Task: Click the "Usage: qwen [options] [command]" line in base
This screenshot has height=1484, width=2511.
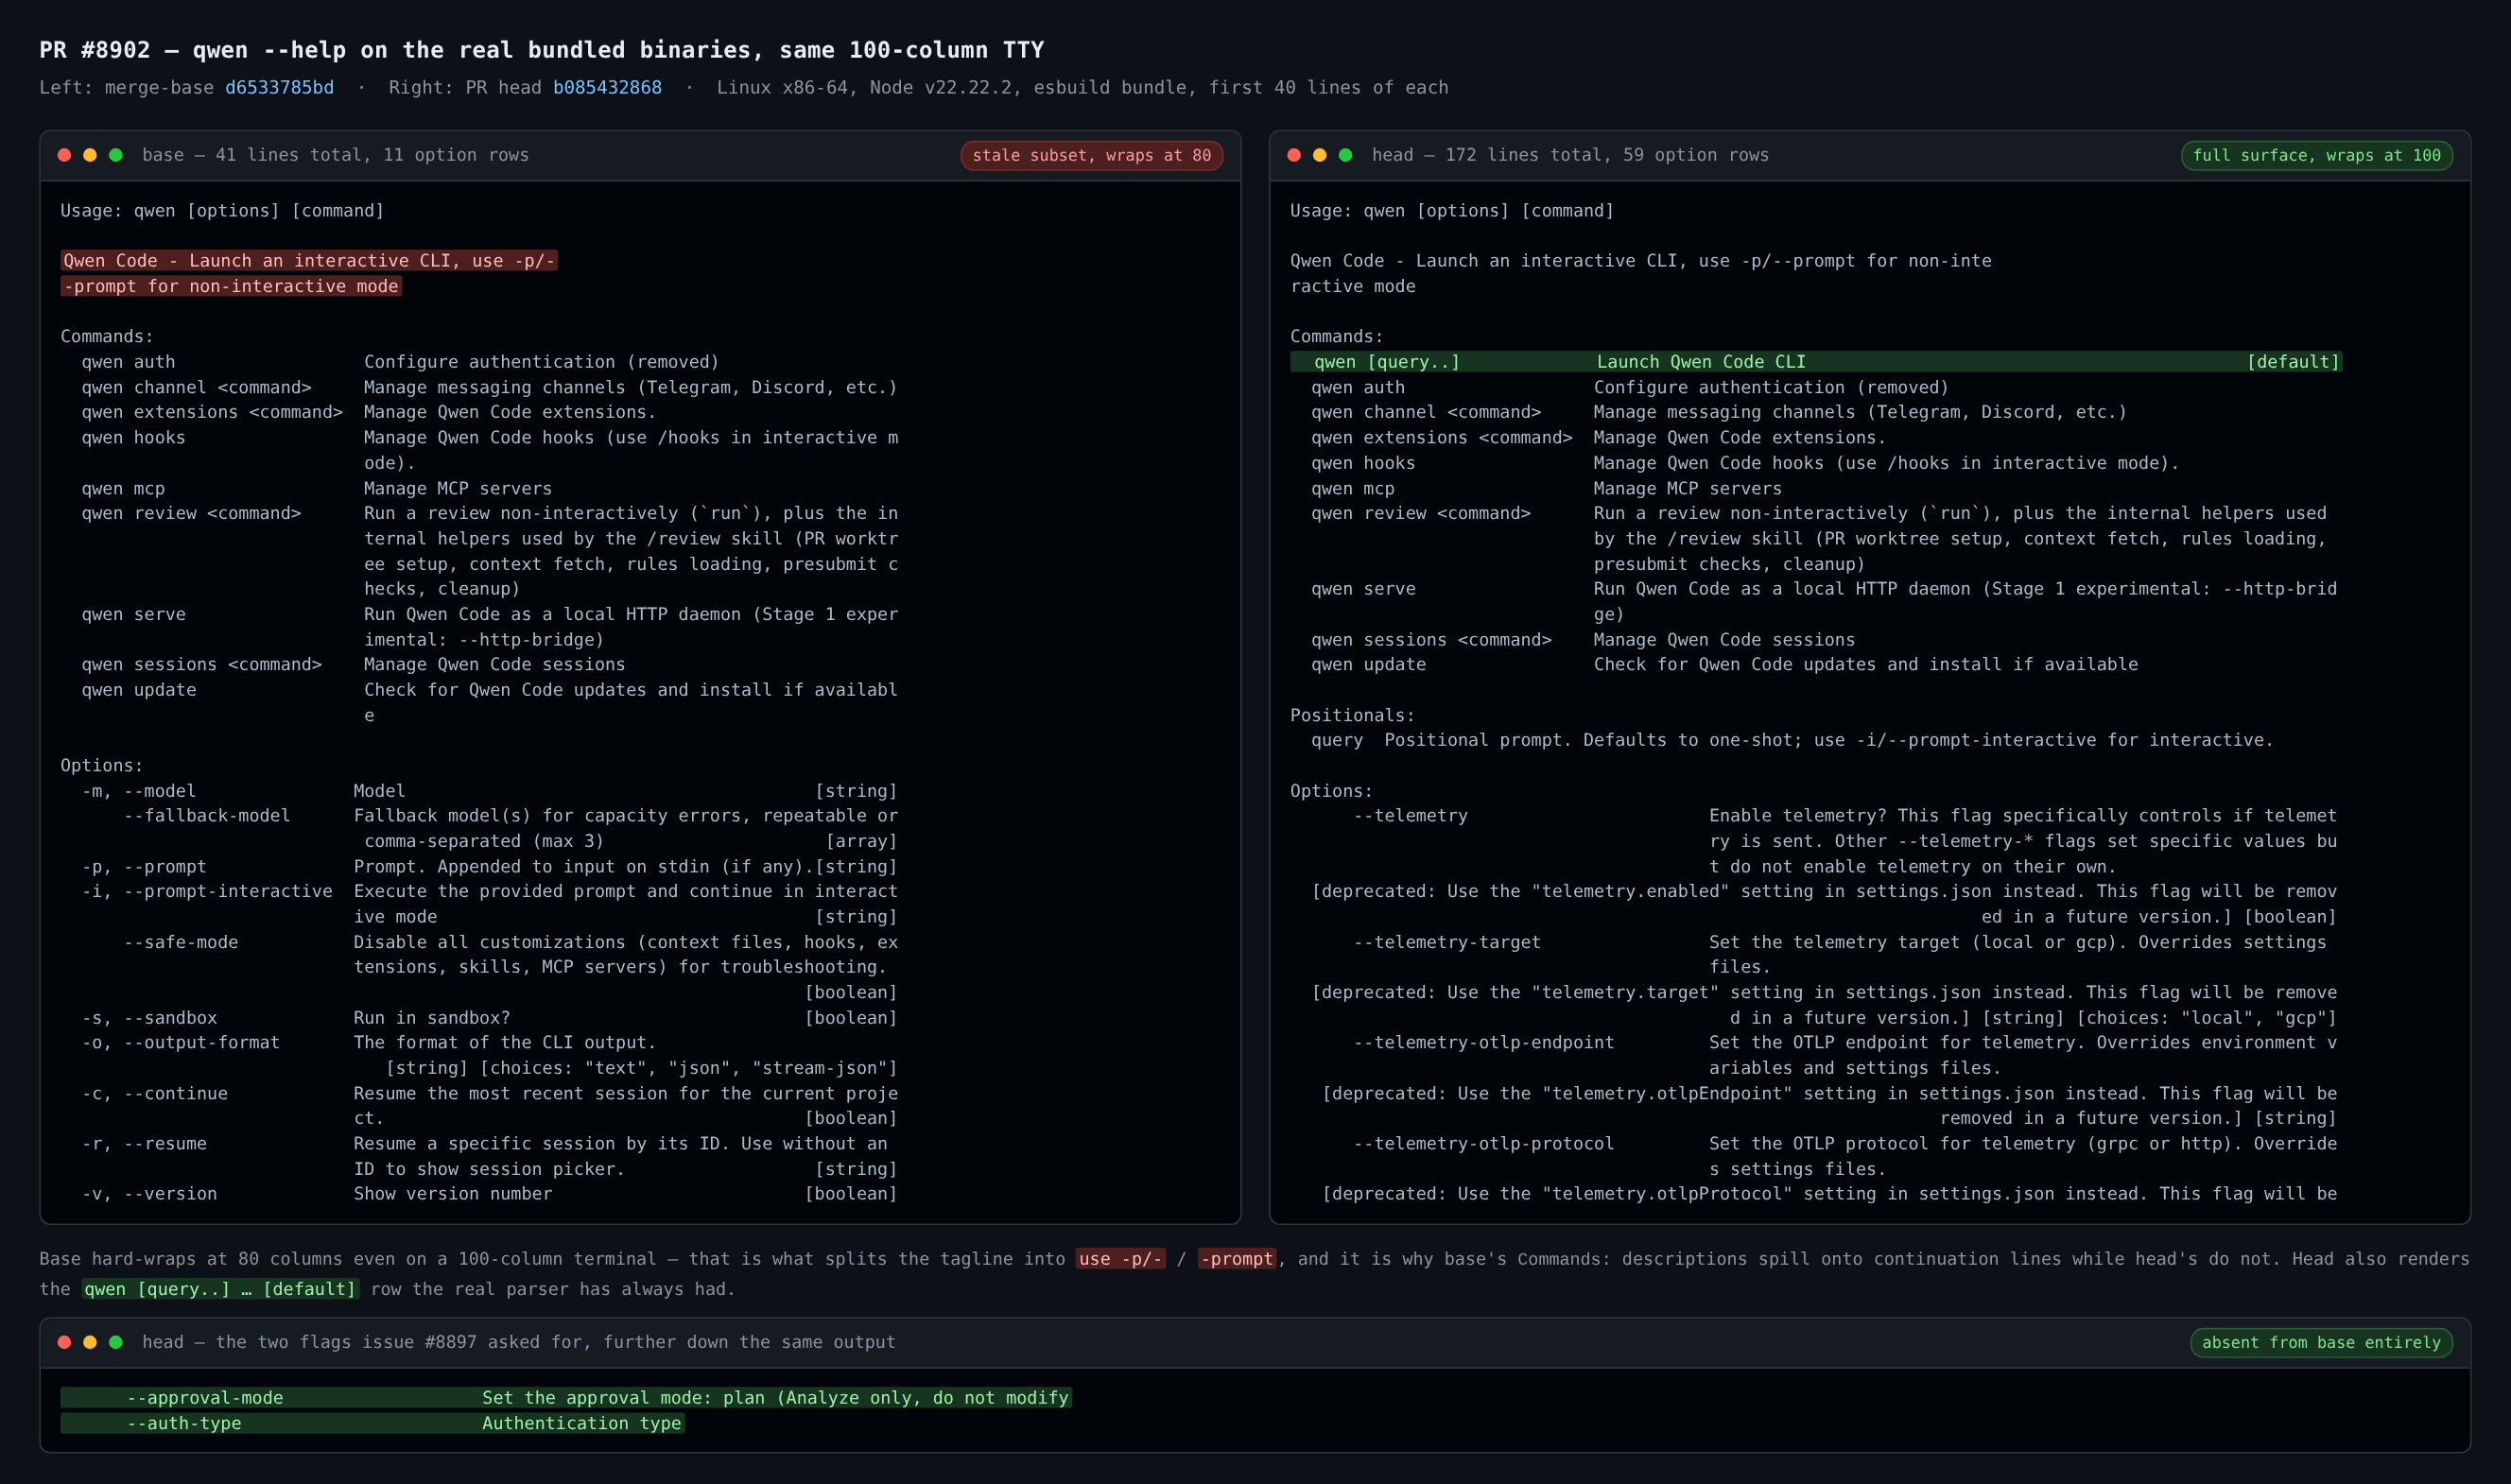Action: tap(222, 211)
